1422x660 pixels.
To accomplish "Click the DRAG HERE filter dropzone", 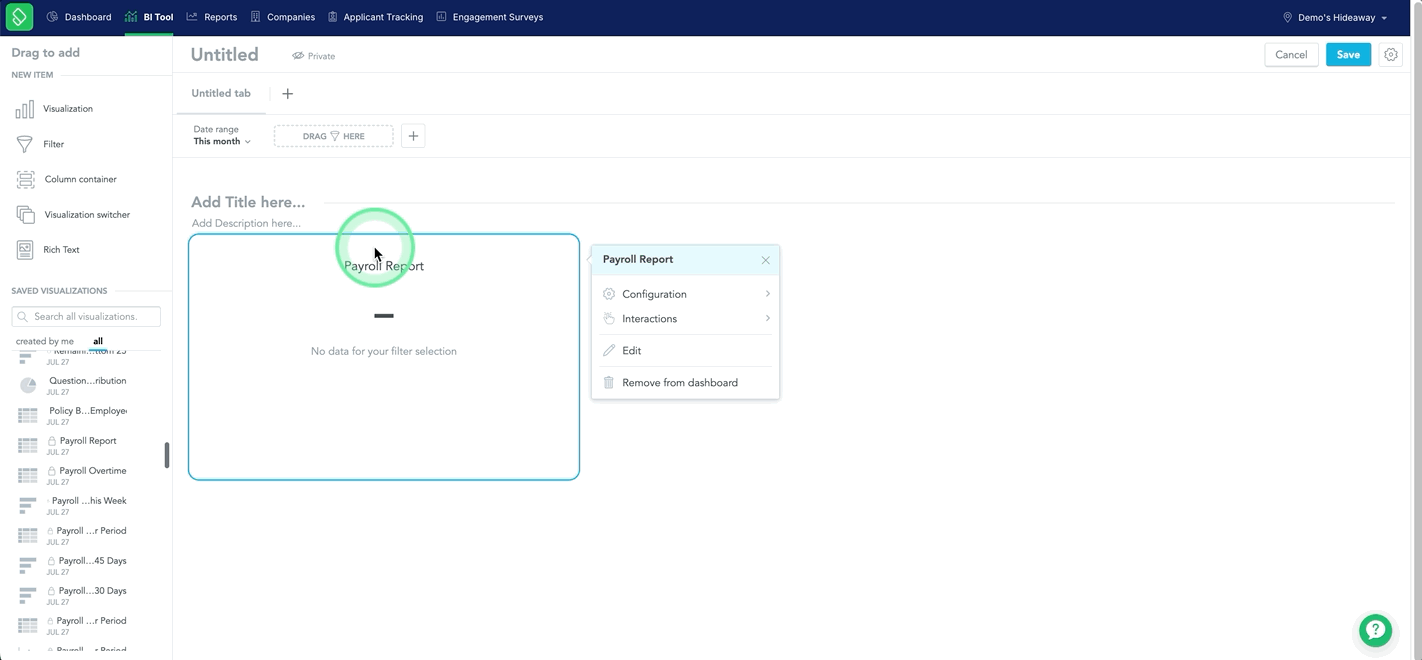I will click(x=334, y=136).
